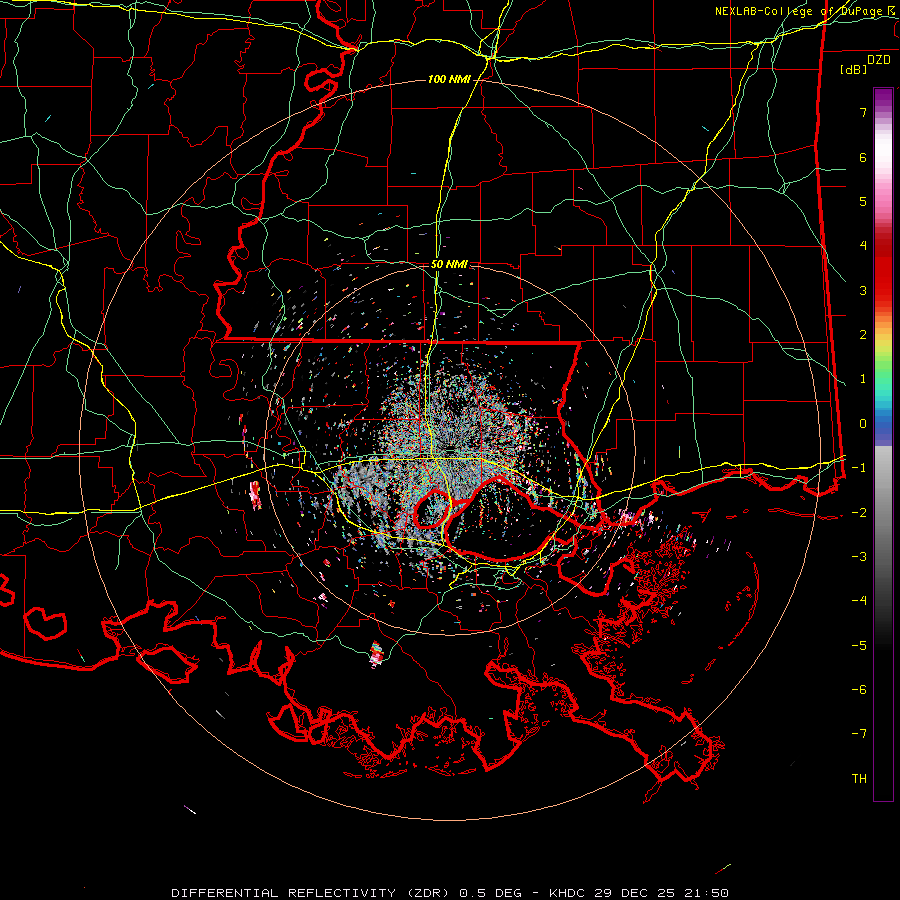Click the '-3' value on the color scale
This screenshot has width=900, height=900.
[x=859, y=556]
